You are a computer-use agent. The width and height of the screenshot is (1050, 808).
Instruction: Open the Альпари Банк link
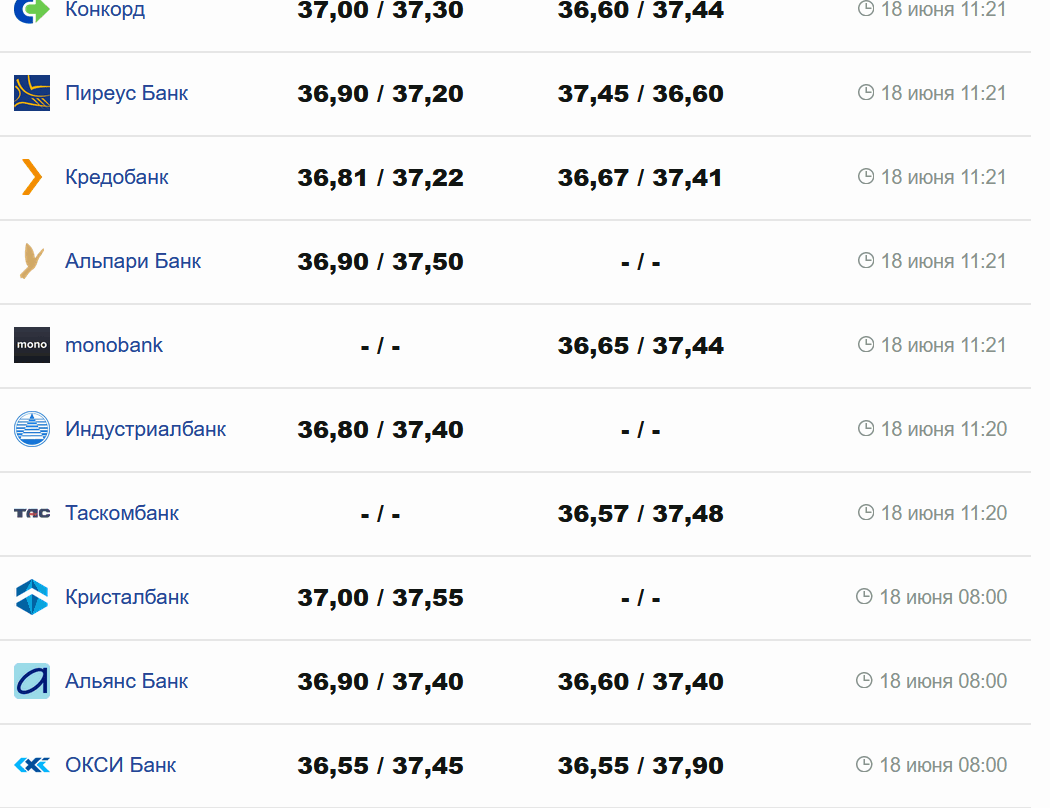point(133,261)
